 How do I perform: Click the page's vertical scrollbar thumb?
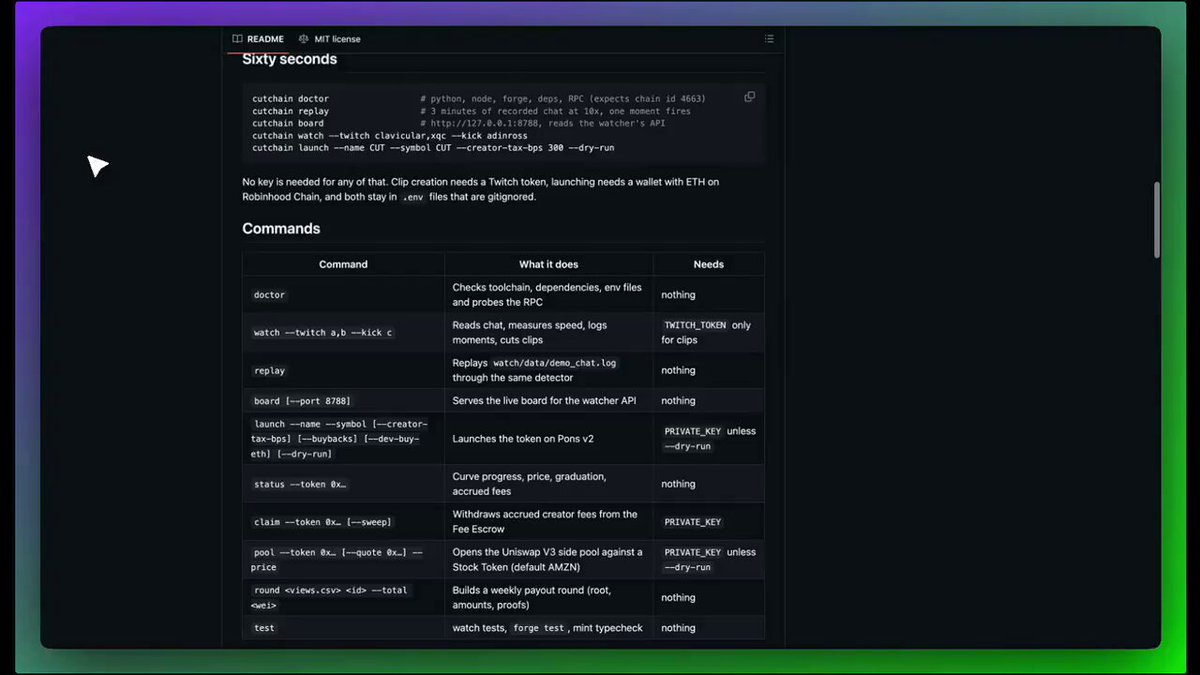point(1158,219)
